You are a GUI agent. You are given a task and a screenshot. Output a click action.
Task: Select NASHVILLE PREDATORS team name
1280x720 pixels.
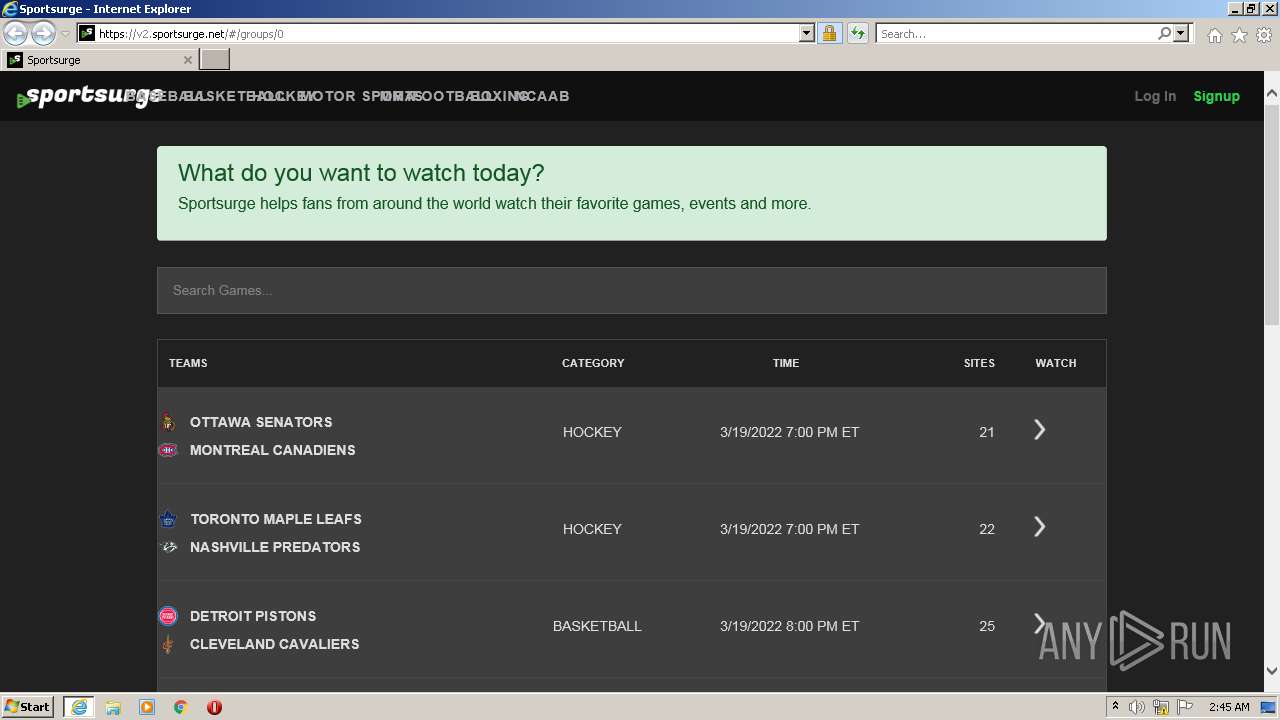(275, 547)
